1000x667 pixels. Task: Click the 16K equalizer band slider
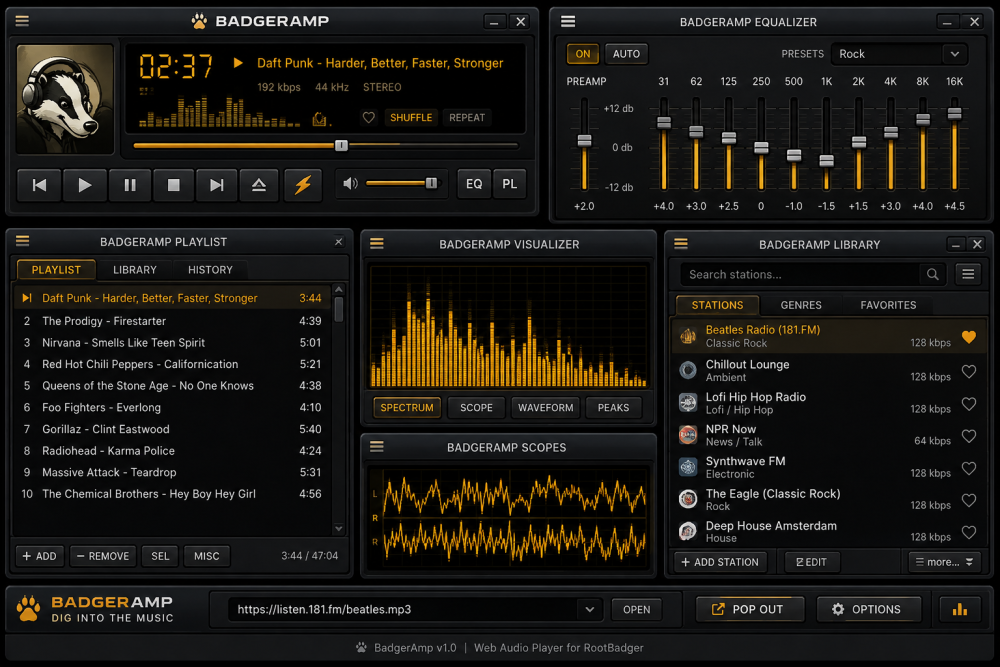[954, 114]
